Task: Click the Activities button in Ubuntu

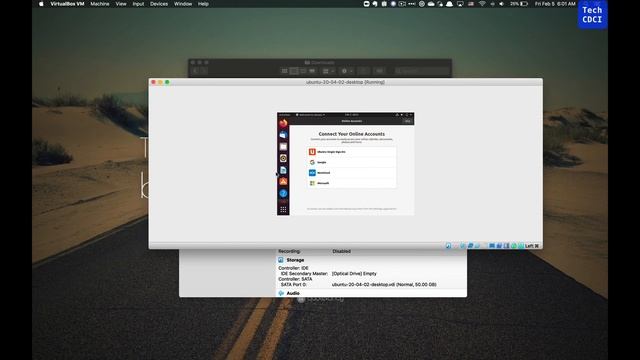Action: click(x=284, y=115)
